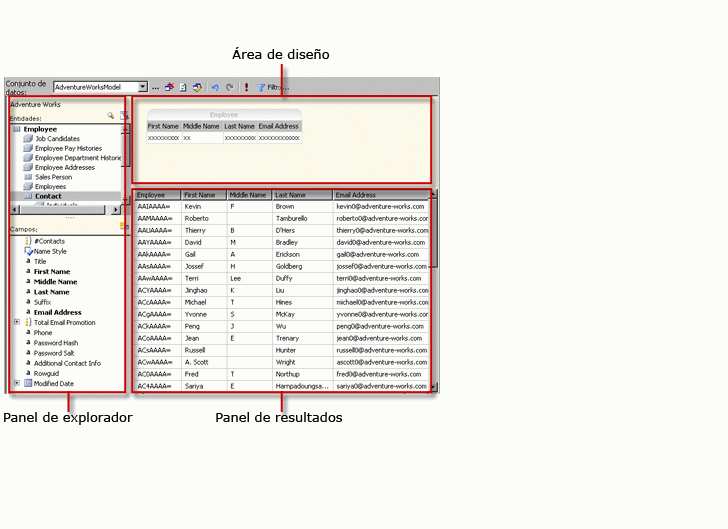Click the entities list right scroll arrow

[116, 210]
